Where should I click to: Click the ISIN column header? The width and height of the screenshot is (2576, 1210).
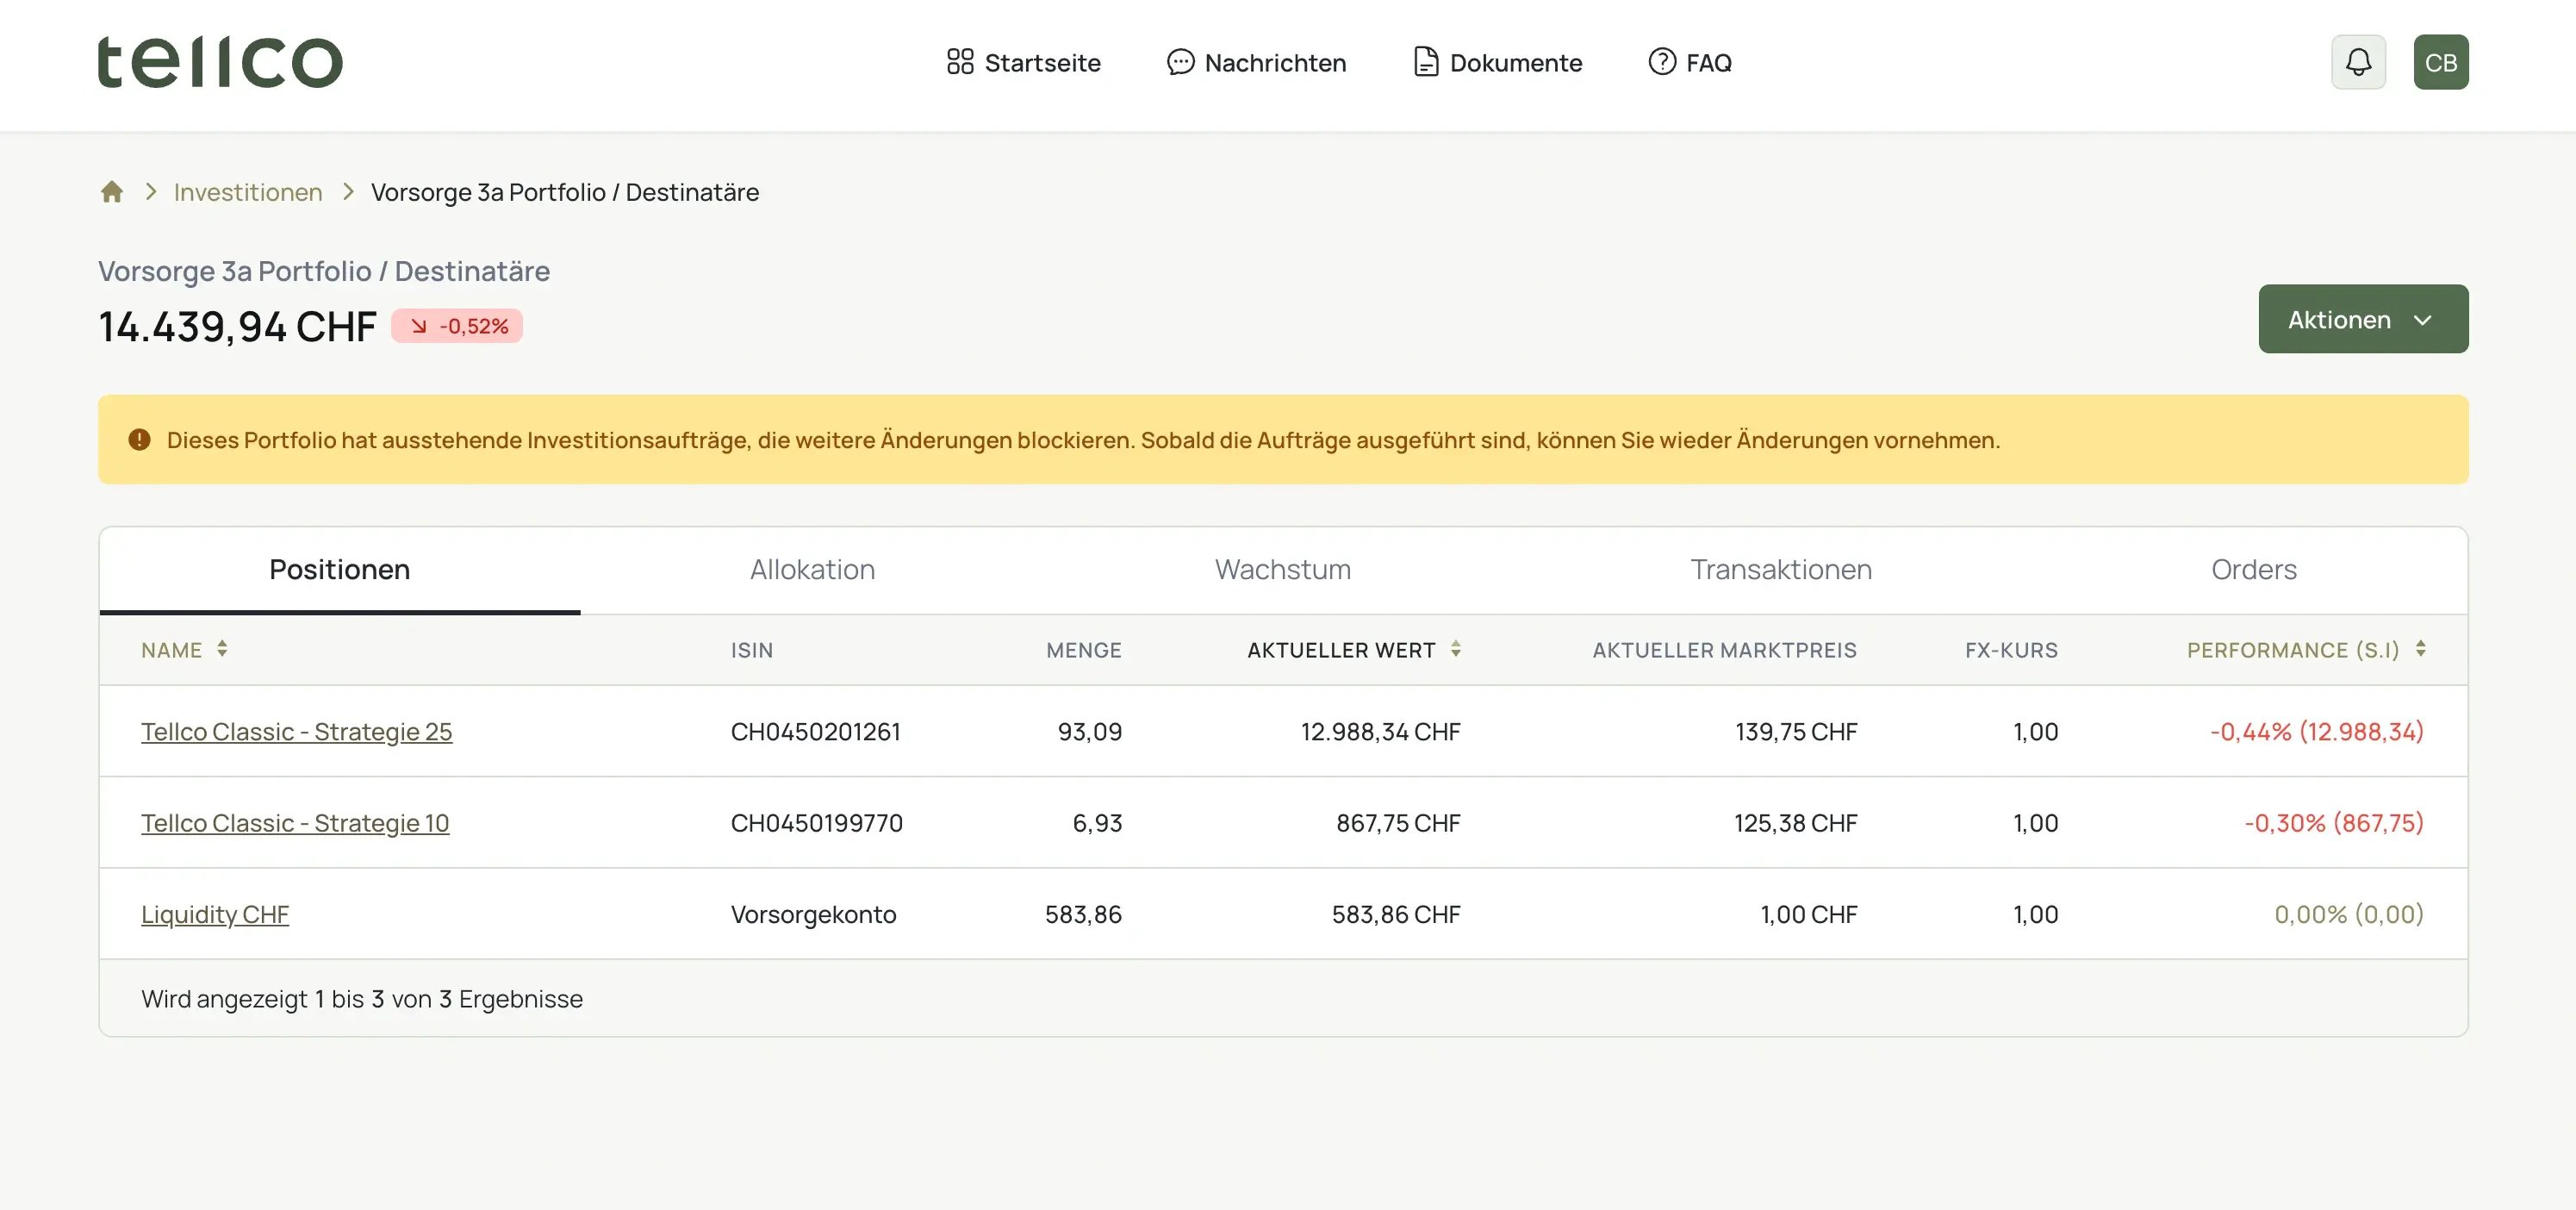752,650
